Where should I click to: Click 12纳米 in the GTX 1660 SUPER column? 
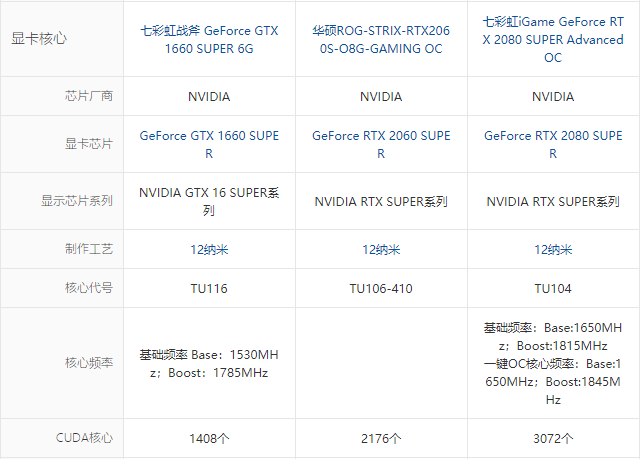(x=209, y=250)
